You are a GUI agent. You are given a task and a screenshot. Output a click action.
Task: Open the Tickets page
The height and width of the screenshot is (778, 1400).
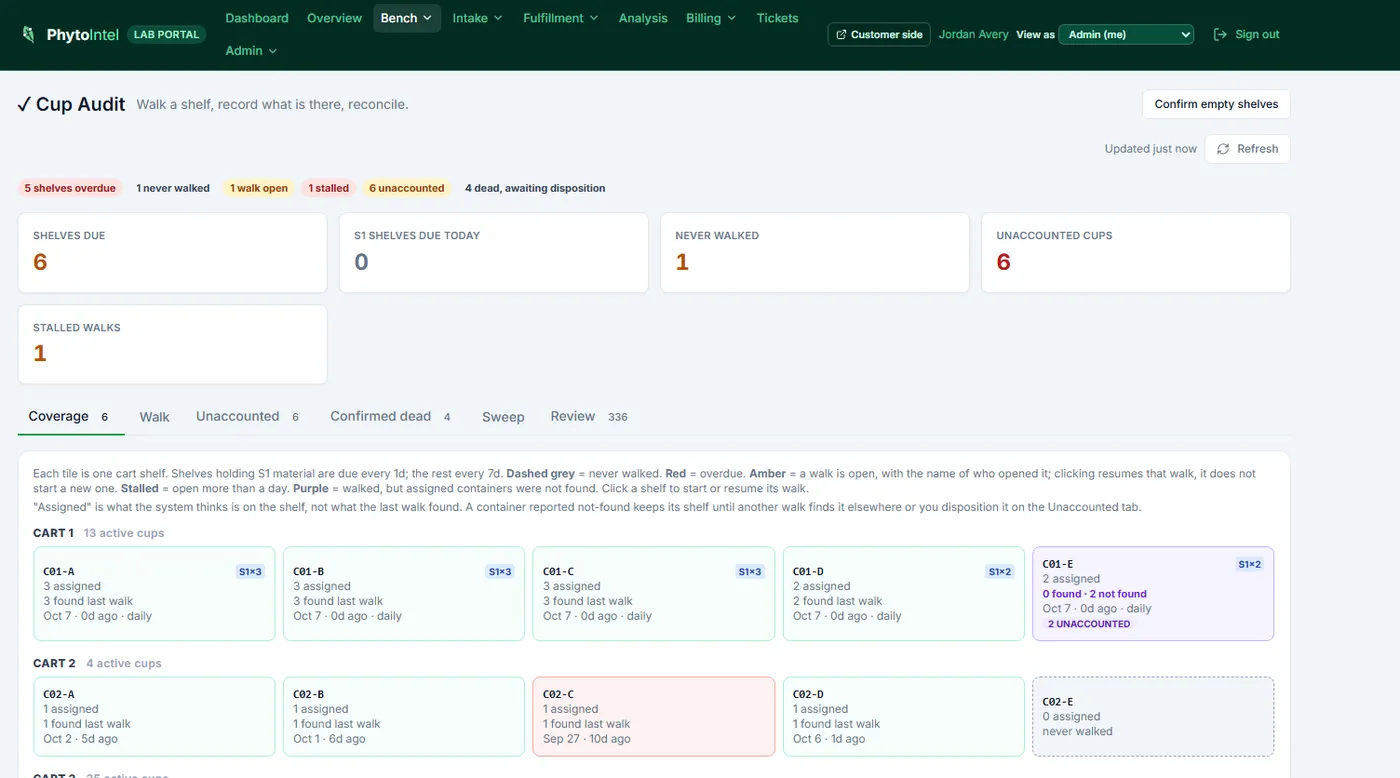(778, 18)
